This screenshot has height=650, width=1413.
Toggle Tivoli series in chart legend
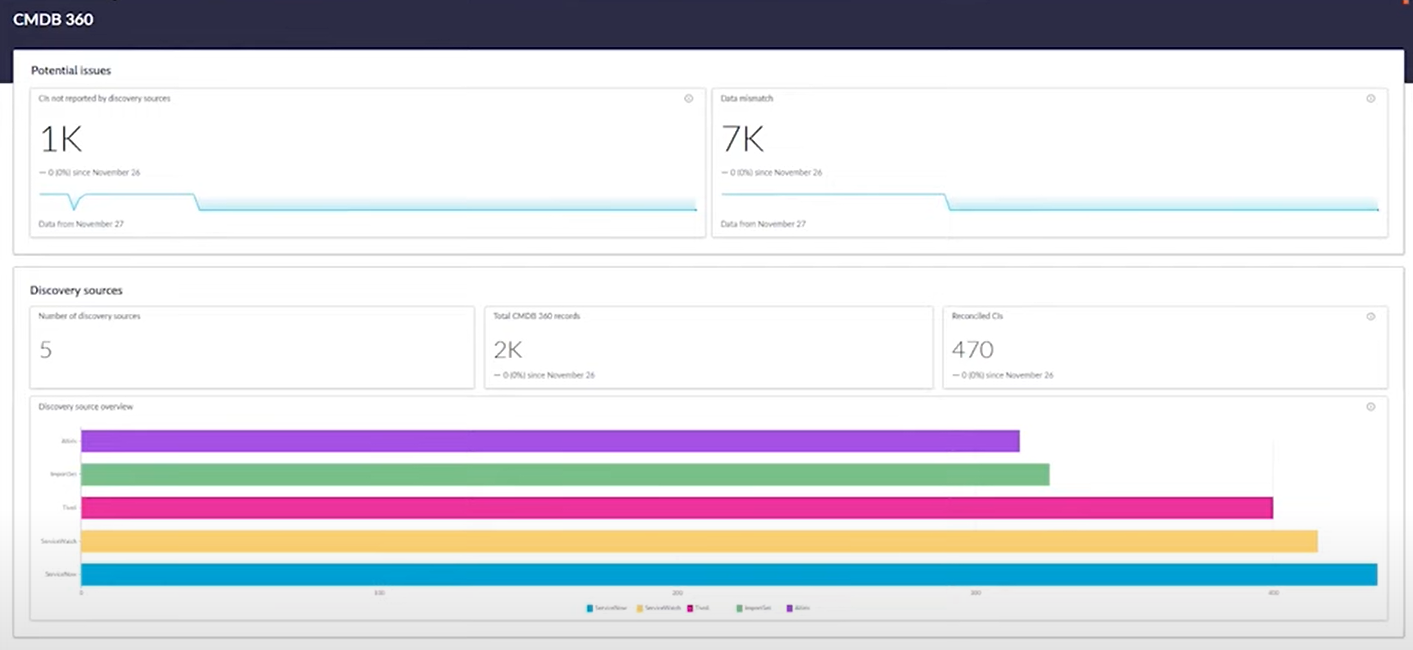point(698,608)
